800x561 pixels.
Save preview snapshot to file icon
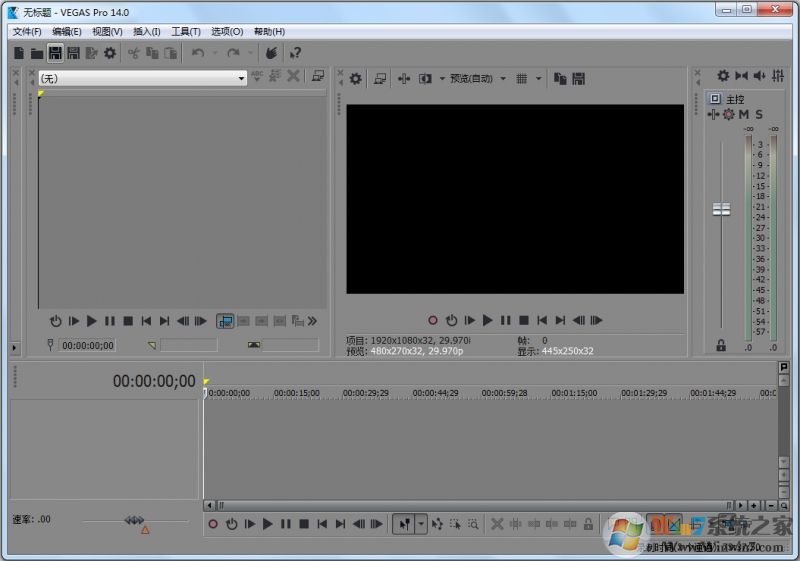click(x=579, y=79)
